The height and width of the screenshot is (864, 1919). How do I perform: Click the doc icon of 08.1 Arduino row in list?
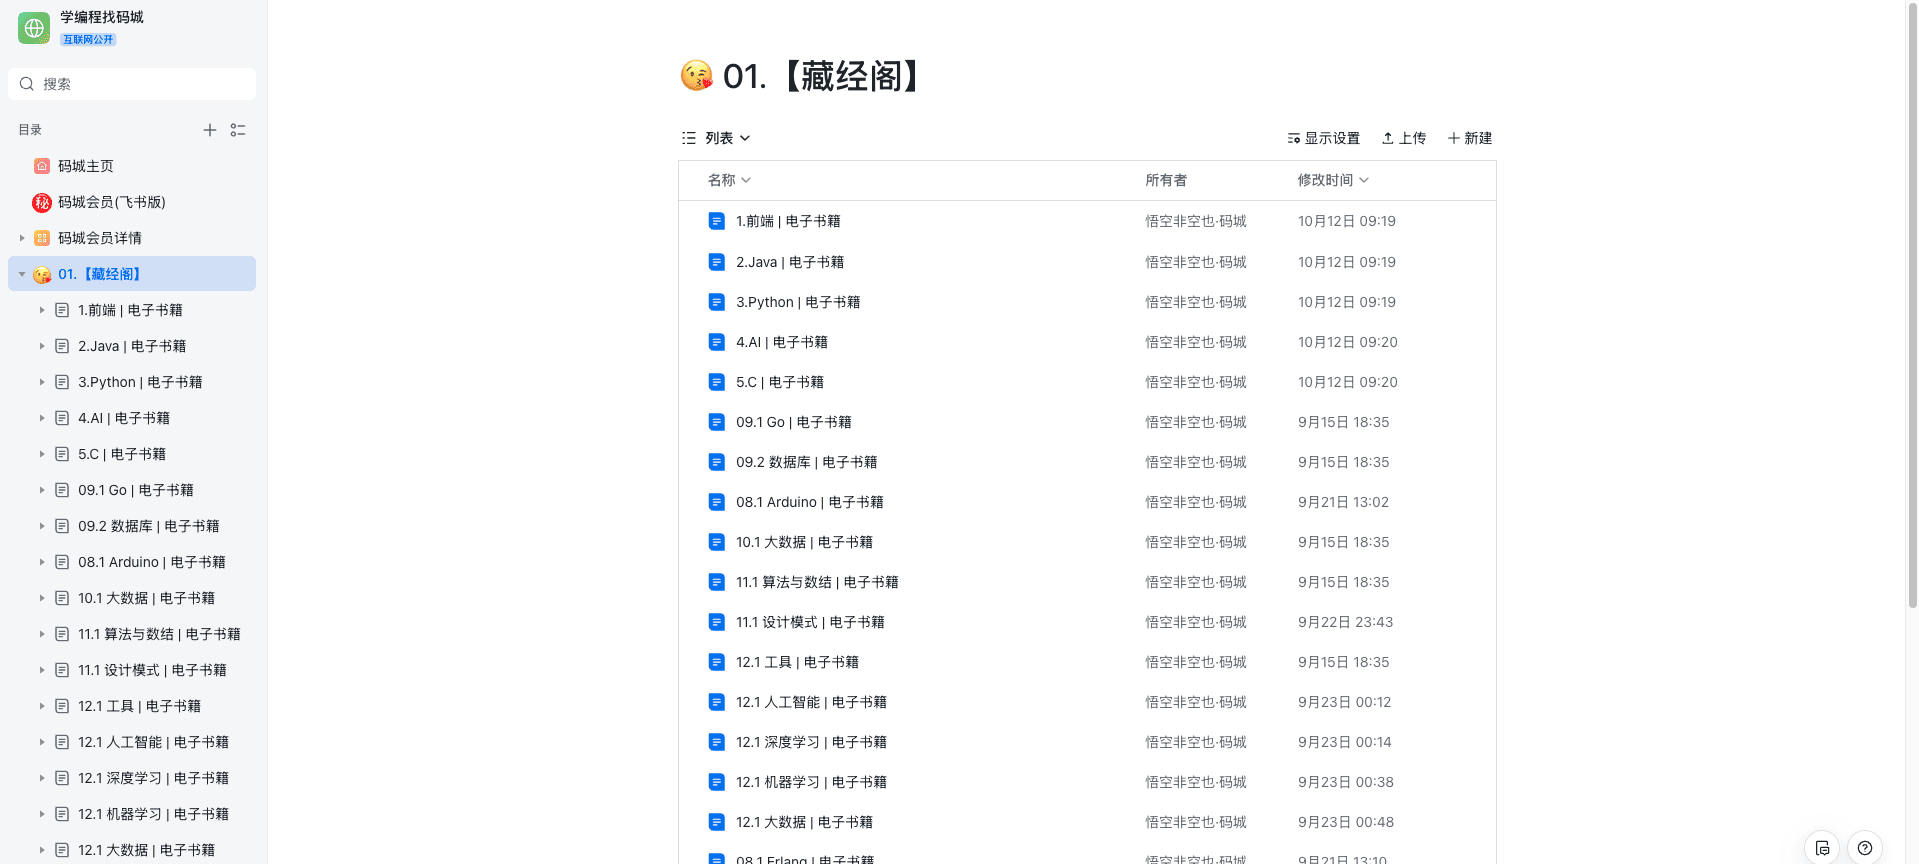click(716, 502)
